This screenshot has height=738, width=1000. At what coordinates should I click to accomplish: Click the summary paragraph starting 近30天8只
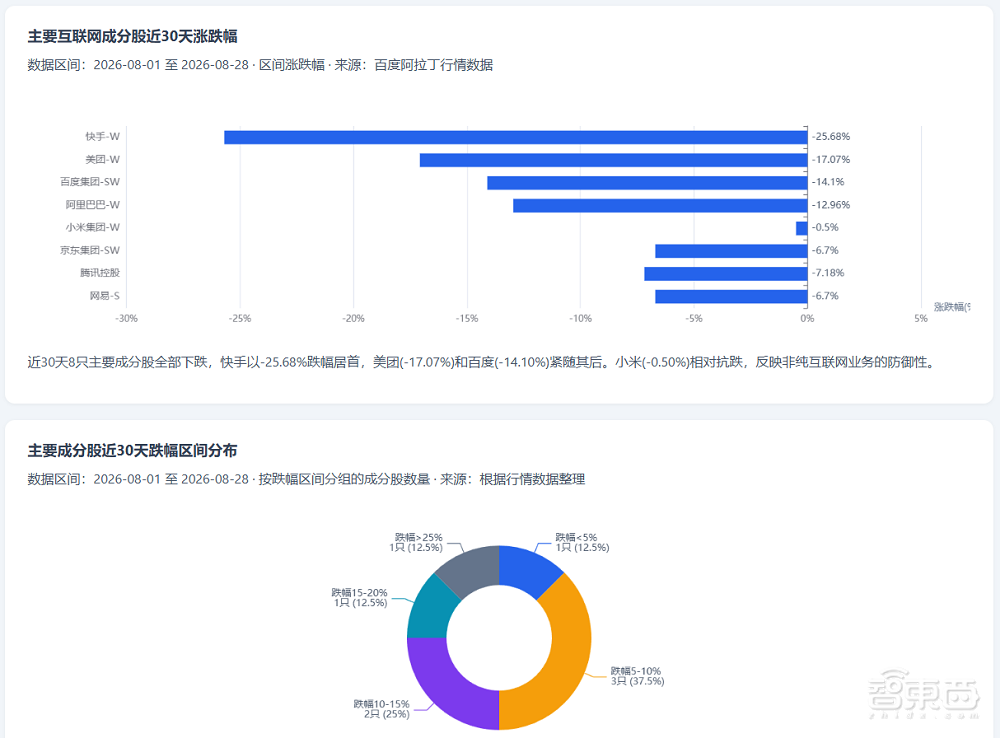click(x=483, y=362)
